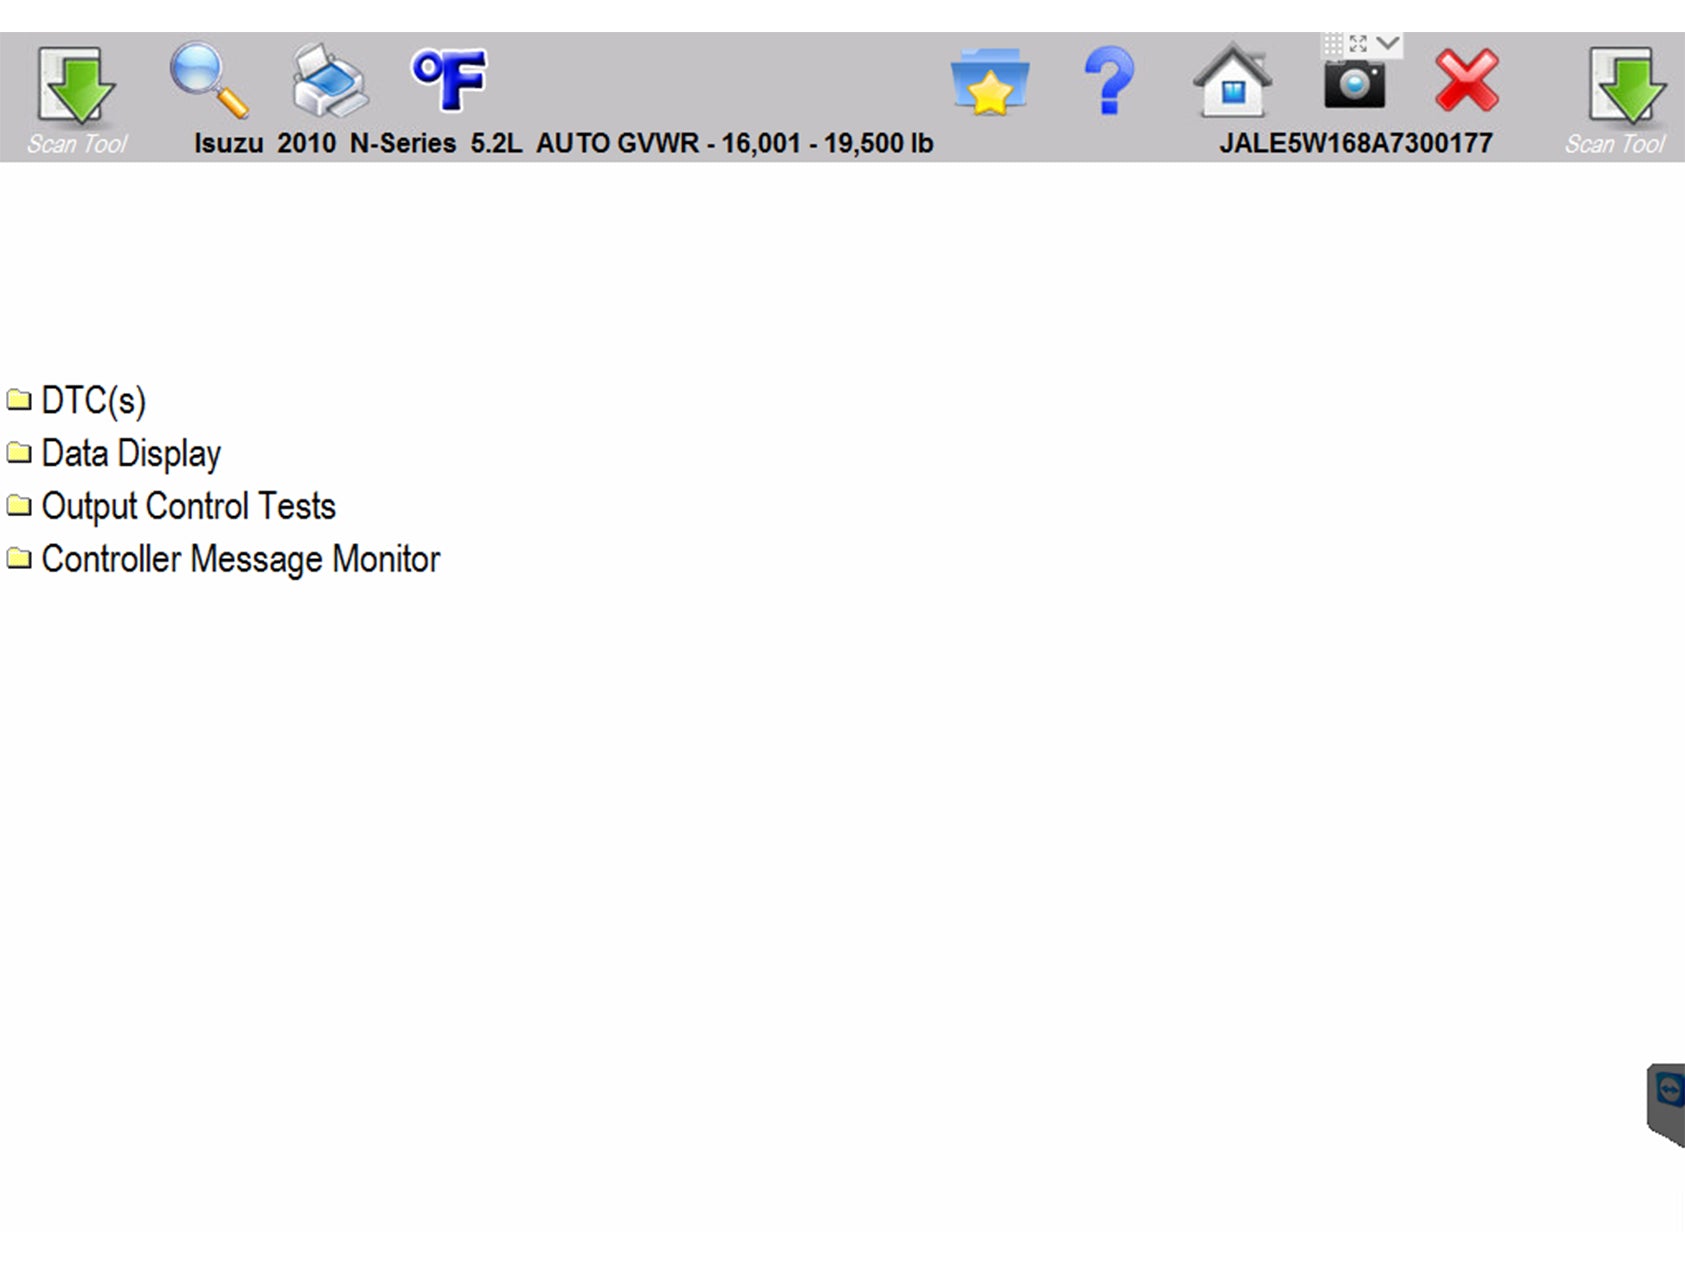Image resolution: width=1685 pixels, height=1264 pixels.
Task: Click the fullscreen arrows icon above the camera
Action: [x=1358, y=44]
